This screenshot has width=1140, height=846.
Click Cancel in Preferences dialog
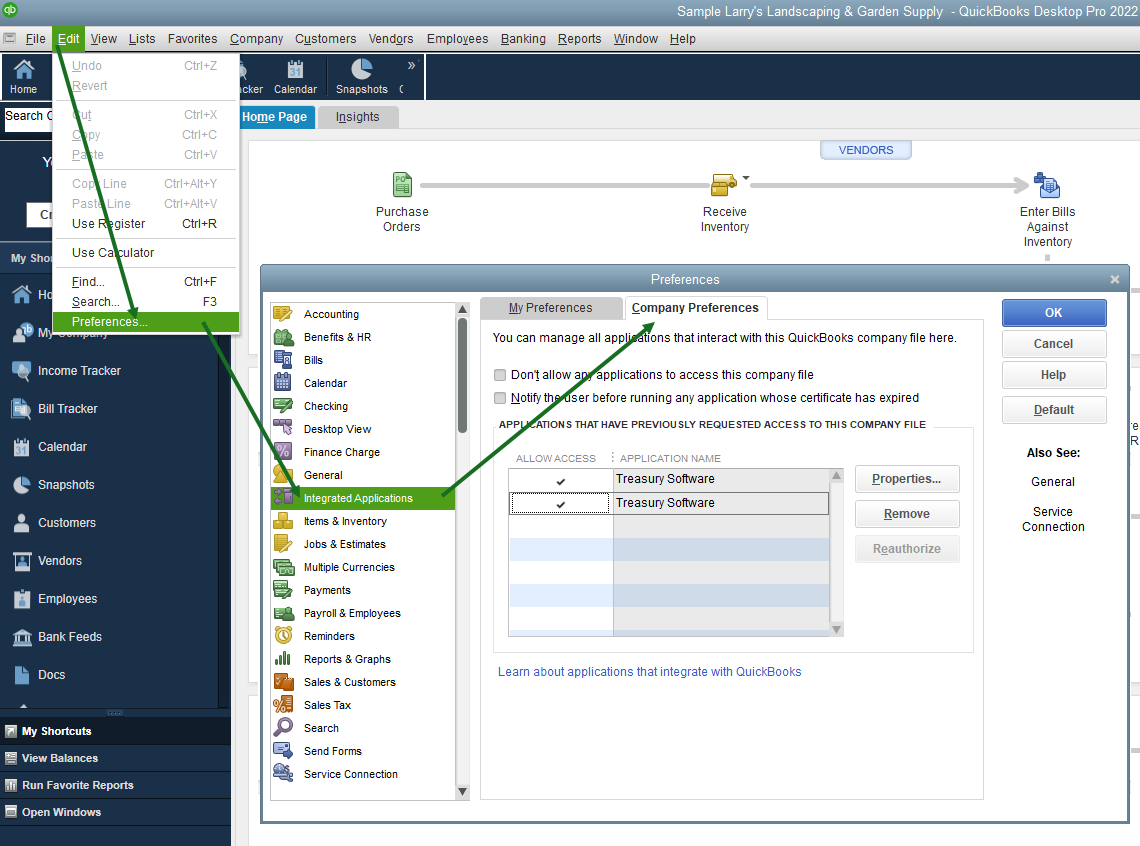coord(1053,344)
